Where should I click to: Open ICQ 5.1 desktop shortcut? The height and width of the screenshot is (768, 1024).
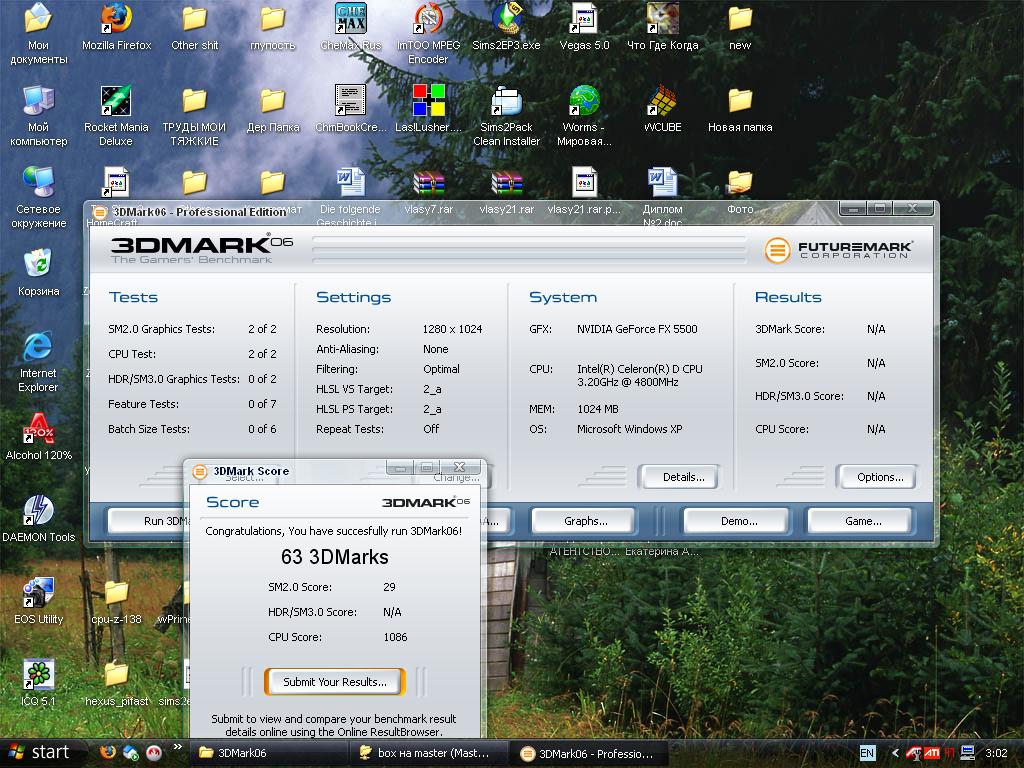pyautogui.click(x=39, y=683)
